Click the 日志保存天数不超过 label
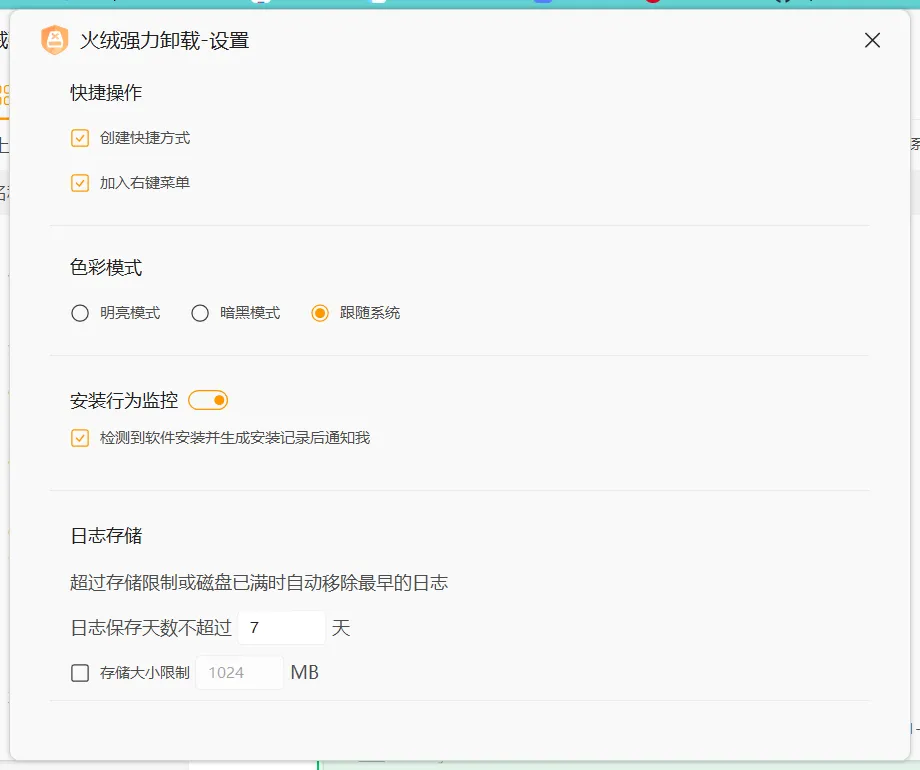920x770 pixels. [x=151, y=628]
